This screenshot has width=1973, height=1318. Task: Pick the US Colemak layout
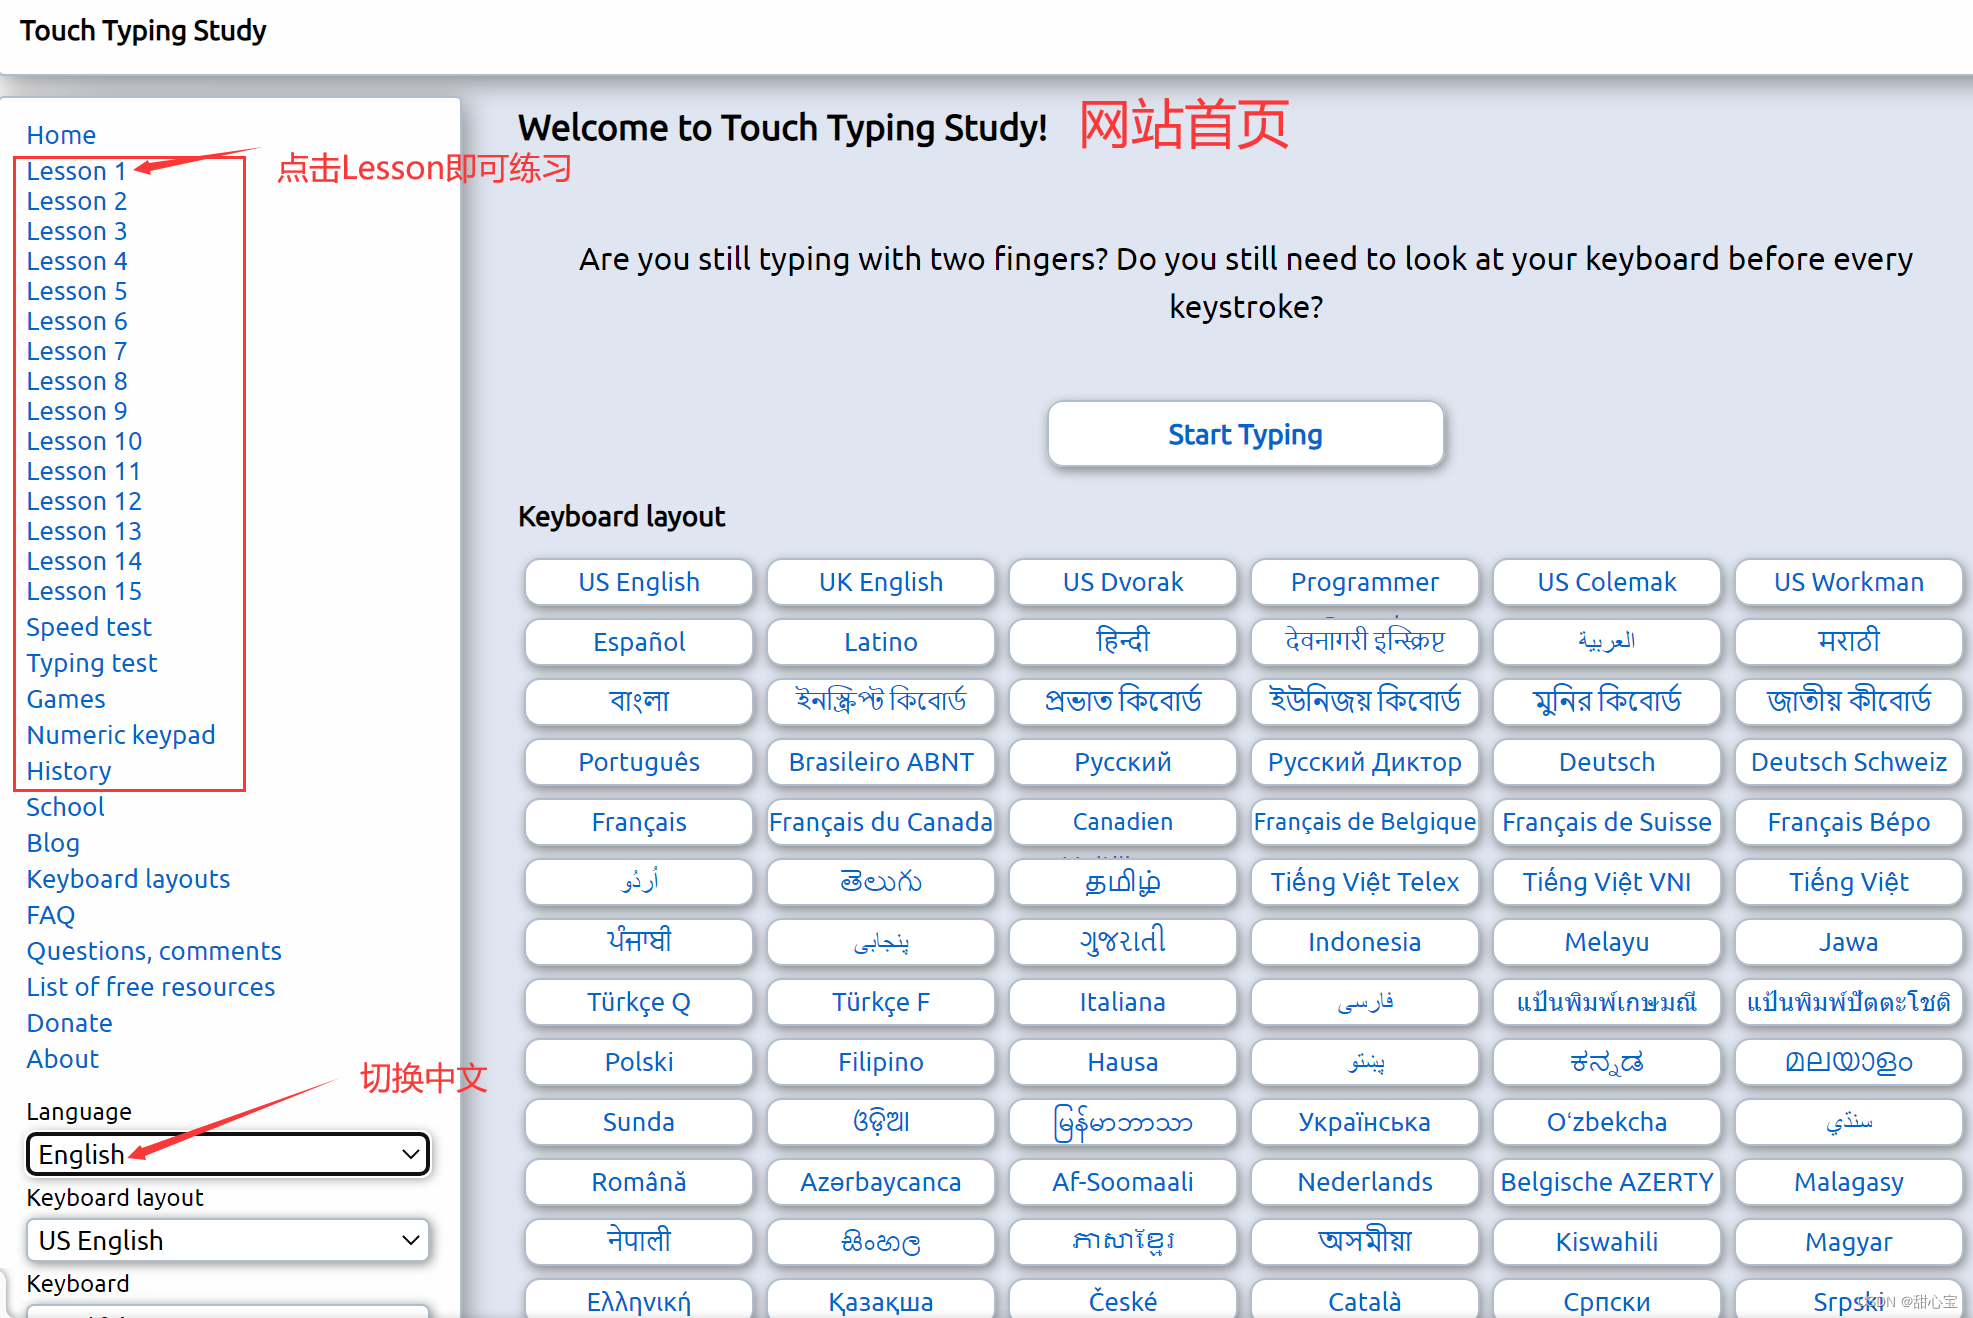[x=1606, y=582]
